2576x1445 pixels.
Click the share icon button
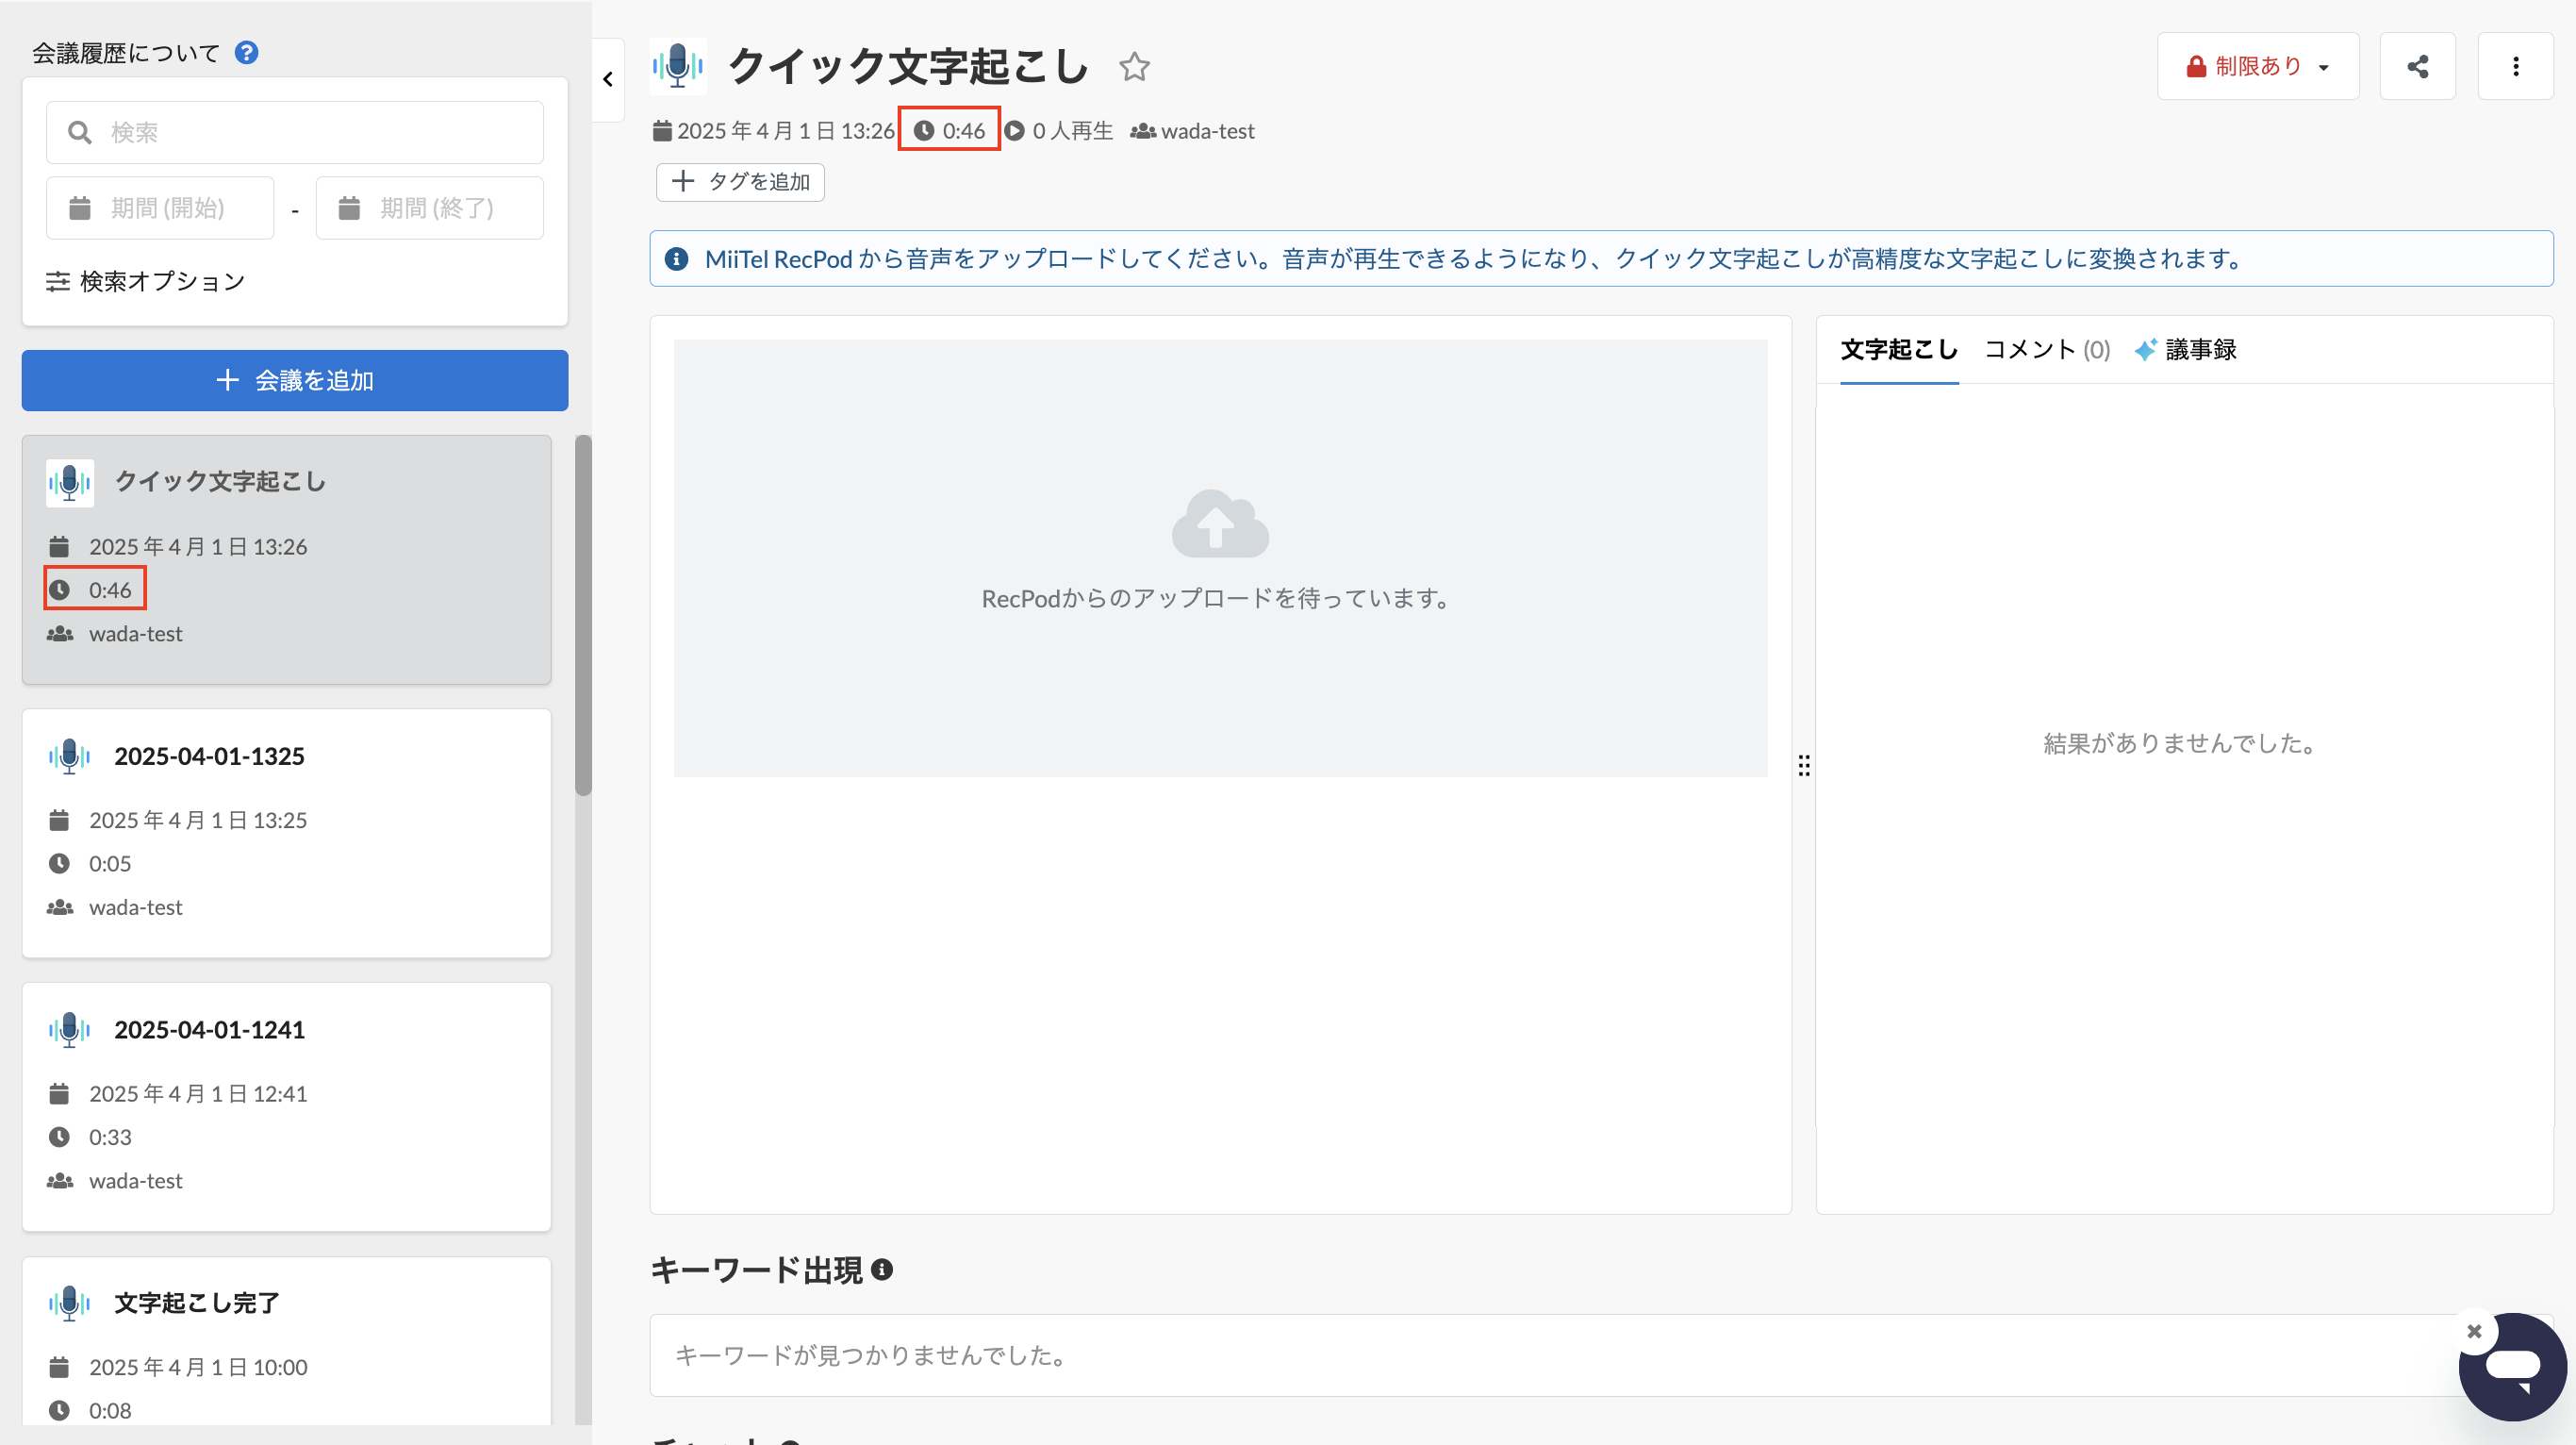tap(2417, 67)
